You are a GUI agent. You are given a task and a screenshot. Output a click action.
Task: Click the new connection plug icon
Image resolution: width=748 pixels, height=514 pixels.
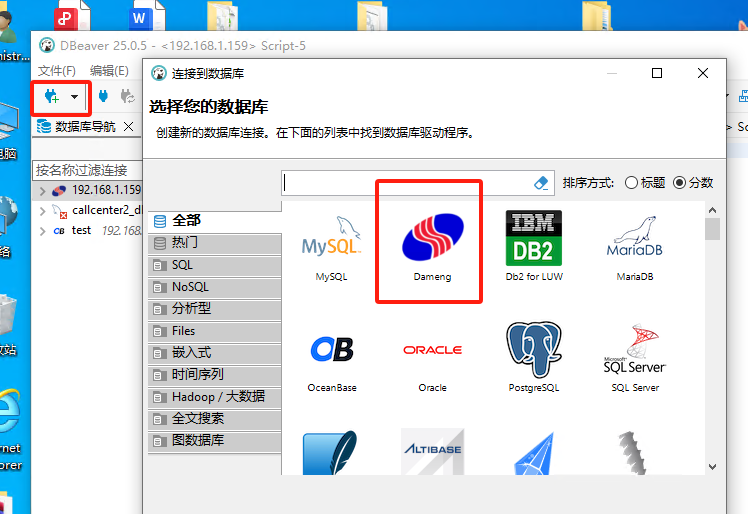pos(52,97)
